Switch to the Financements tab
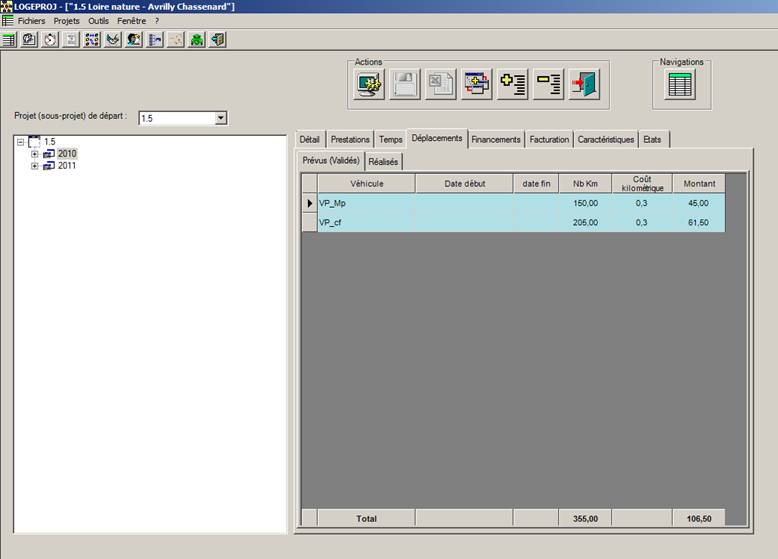 pyautogui.click(x=495, y=139)
